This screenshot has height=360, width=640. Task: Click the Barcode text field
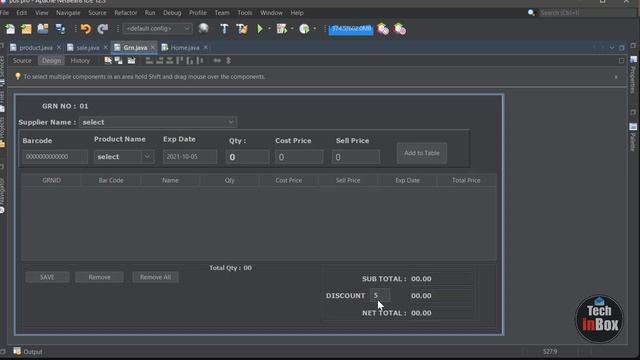pos(55,157)
